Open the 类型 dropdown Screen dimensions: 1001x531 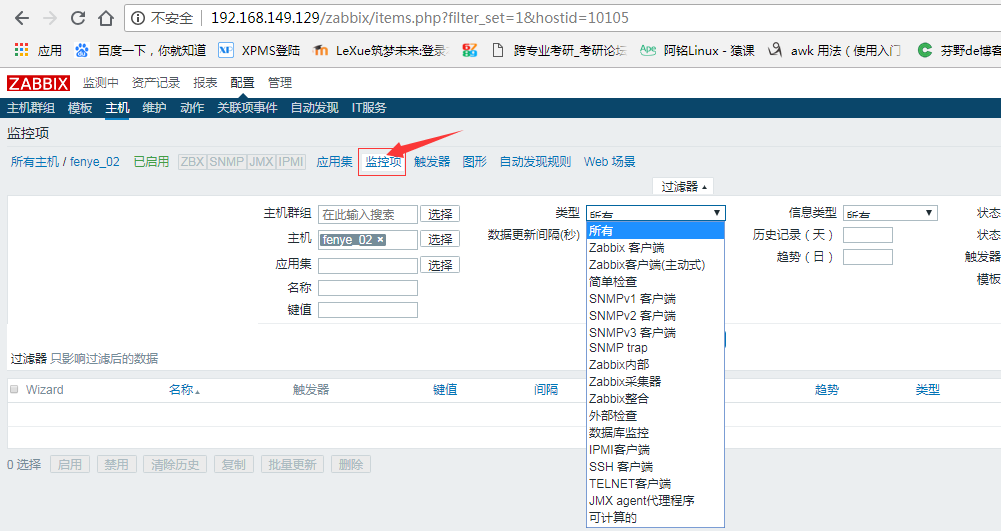(656, 213)
